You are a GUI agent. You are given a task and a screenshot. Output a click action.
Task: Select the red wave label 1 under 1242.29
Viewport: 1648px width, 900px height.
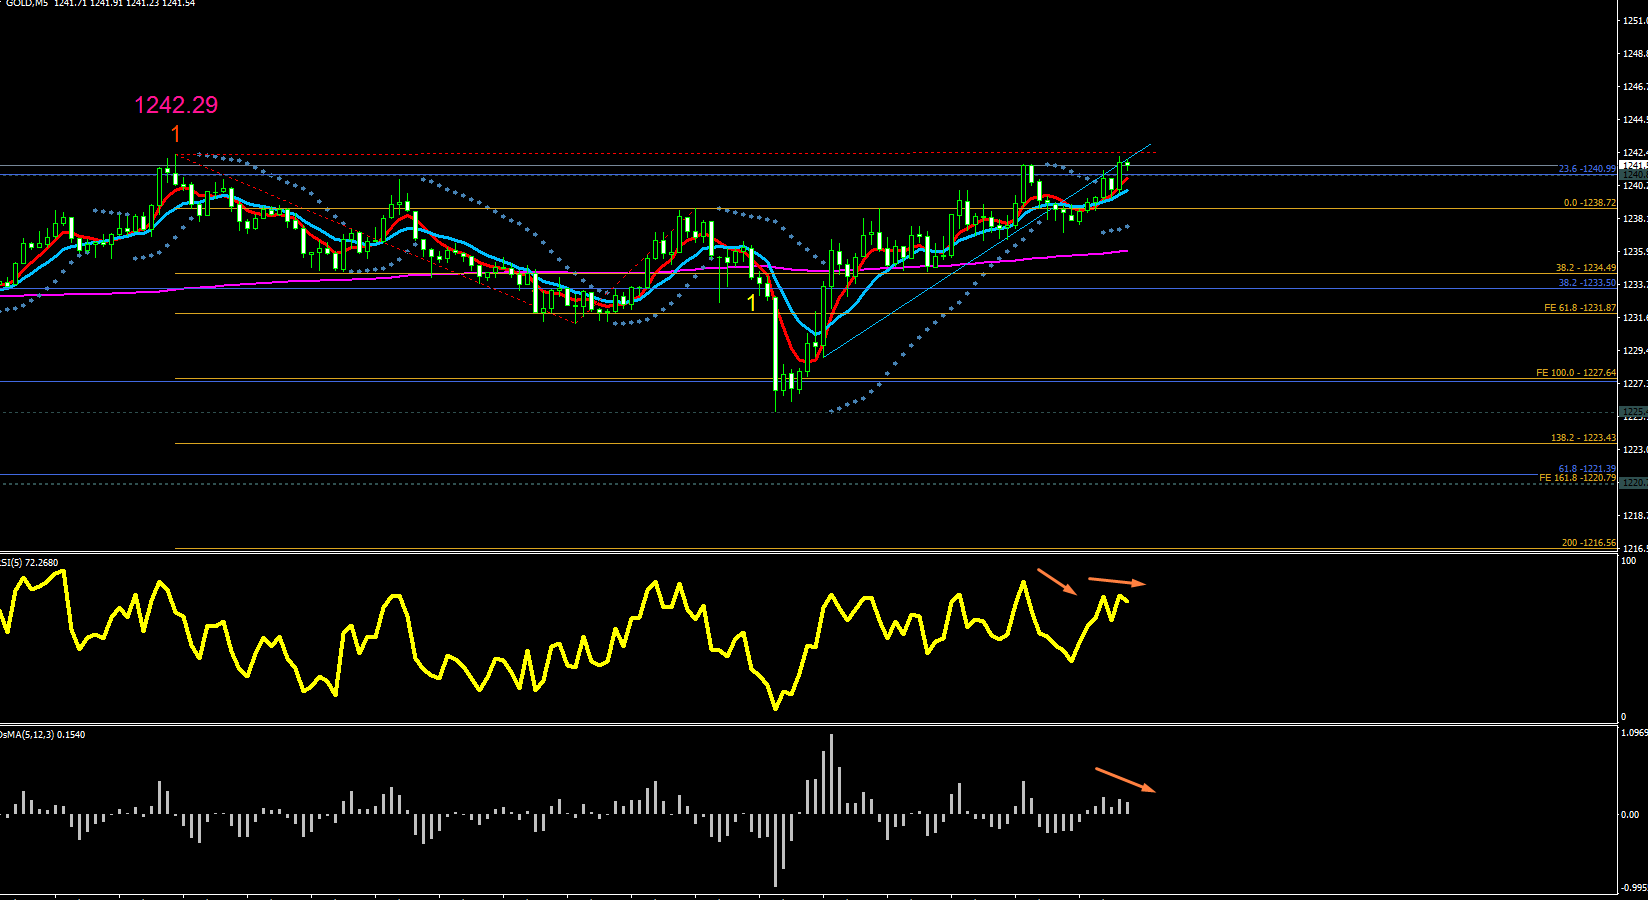176,134
